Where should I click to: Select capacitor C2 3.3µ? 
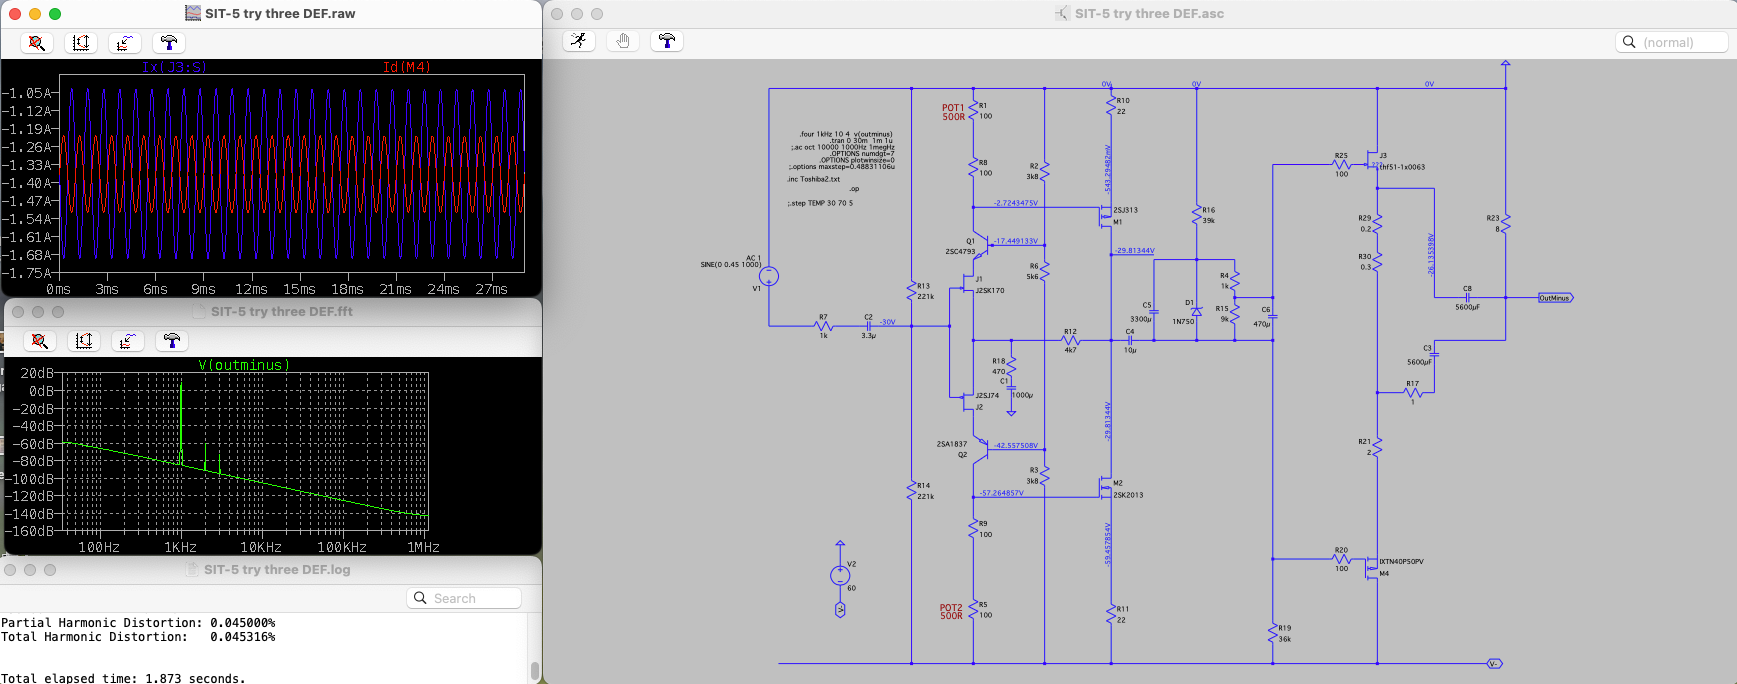(x=869, y=326)
